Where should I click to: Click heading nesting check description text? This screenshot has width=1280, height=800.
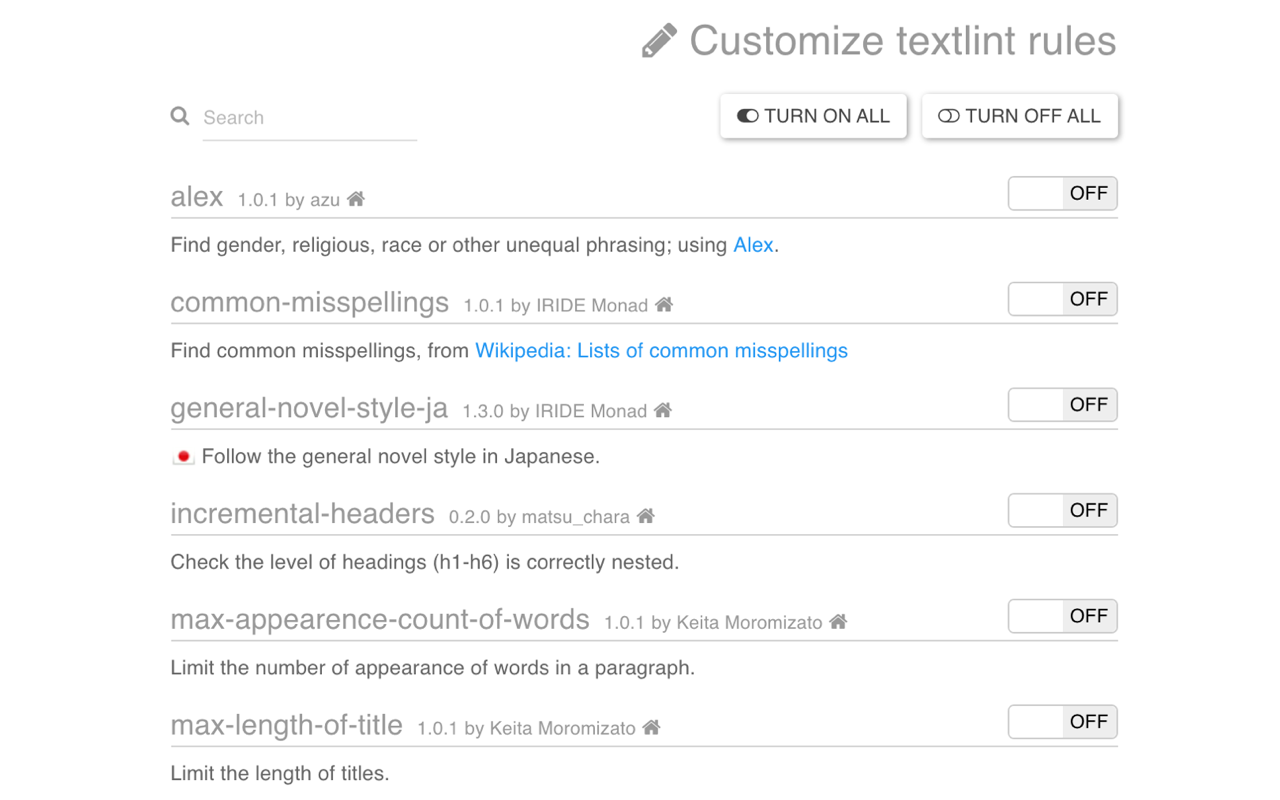click(425, 563)
